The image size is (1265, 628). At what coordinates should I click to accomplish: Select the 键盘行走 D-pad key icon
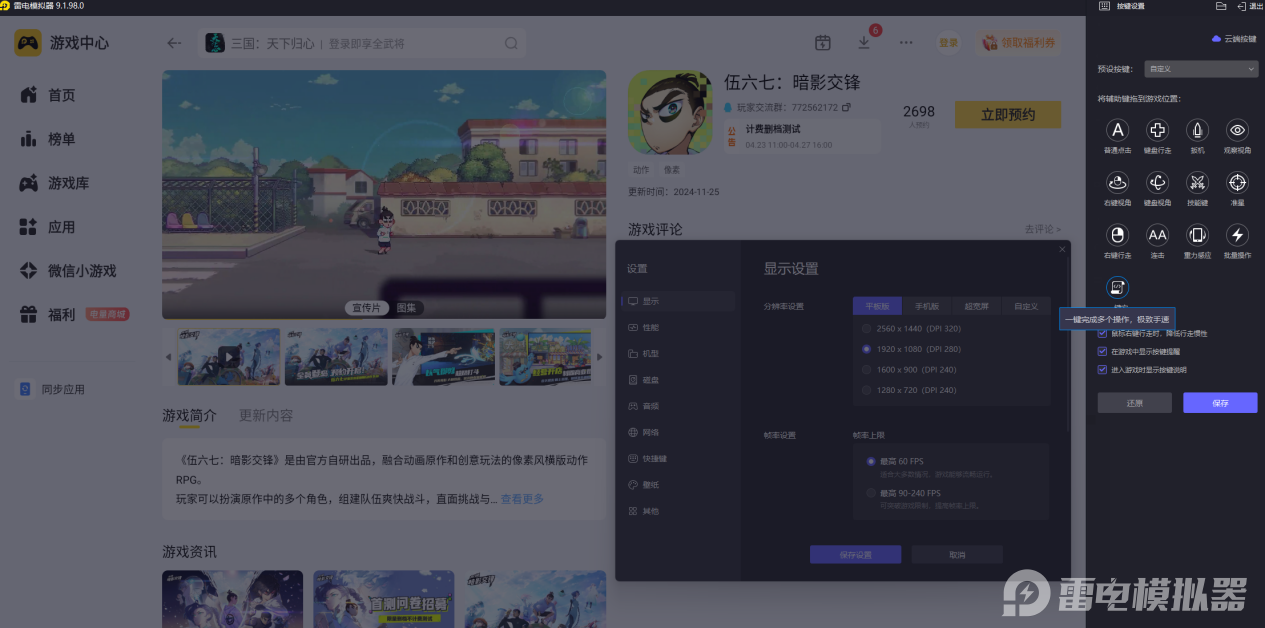click(x=1157, y=130)
